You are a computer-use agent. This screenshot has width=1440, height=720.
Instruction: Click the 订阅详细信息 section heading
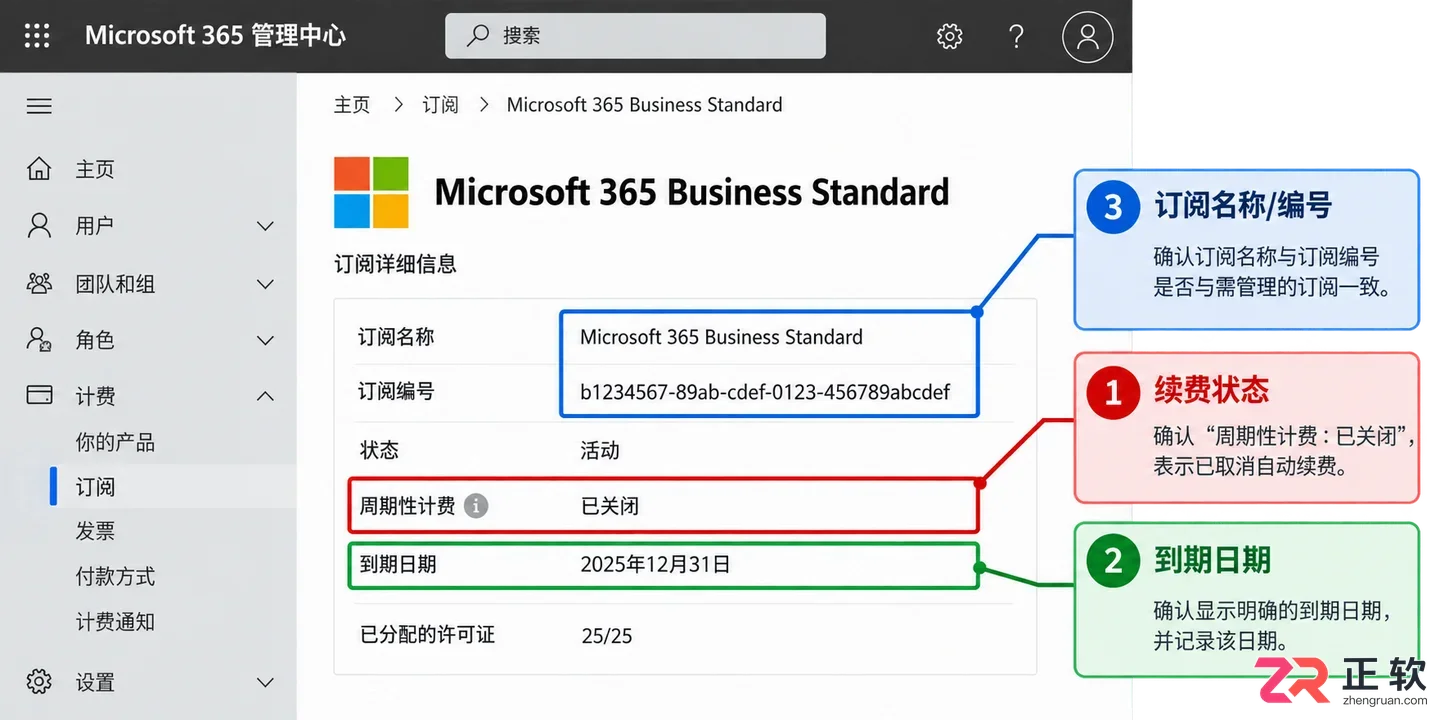(395, 265)
